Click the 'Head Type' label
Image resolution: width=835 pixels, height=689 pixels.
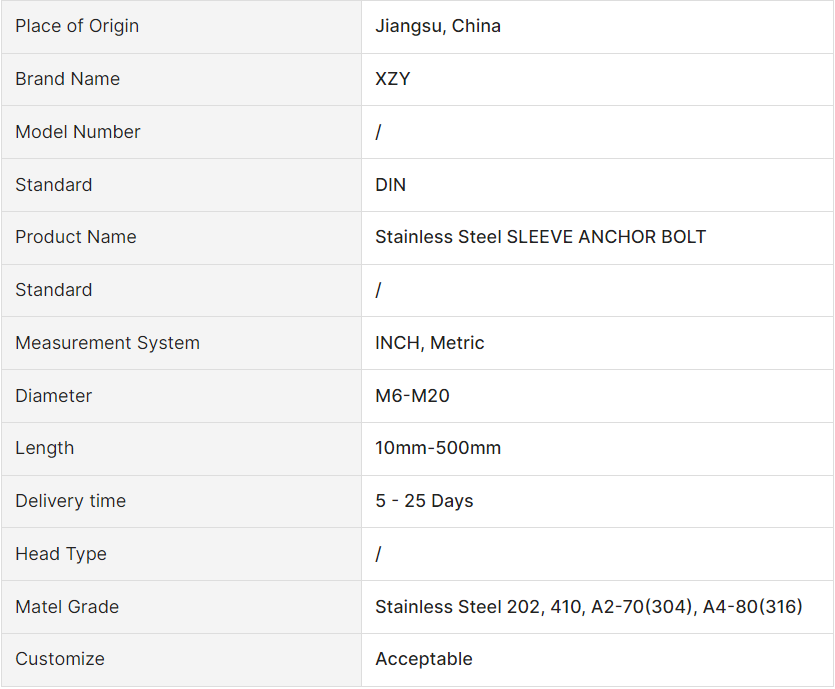click(61, 554)
